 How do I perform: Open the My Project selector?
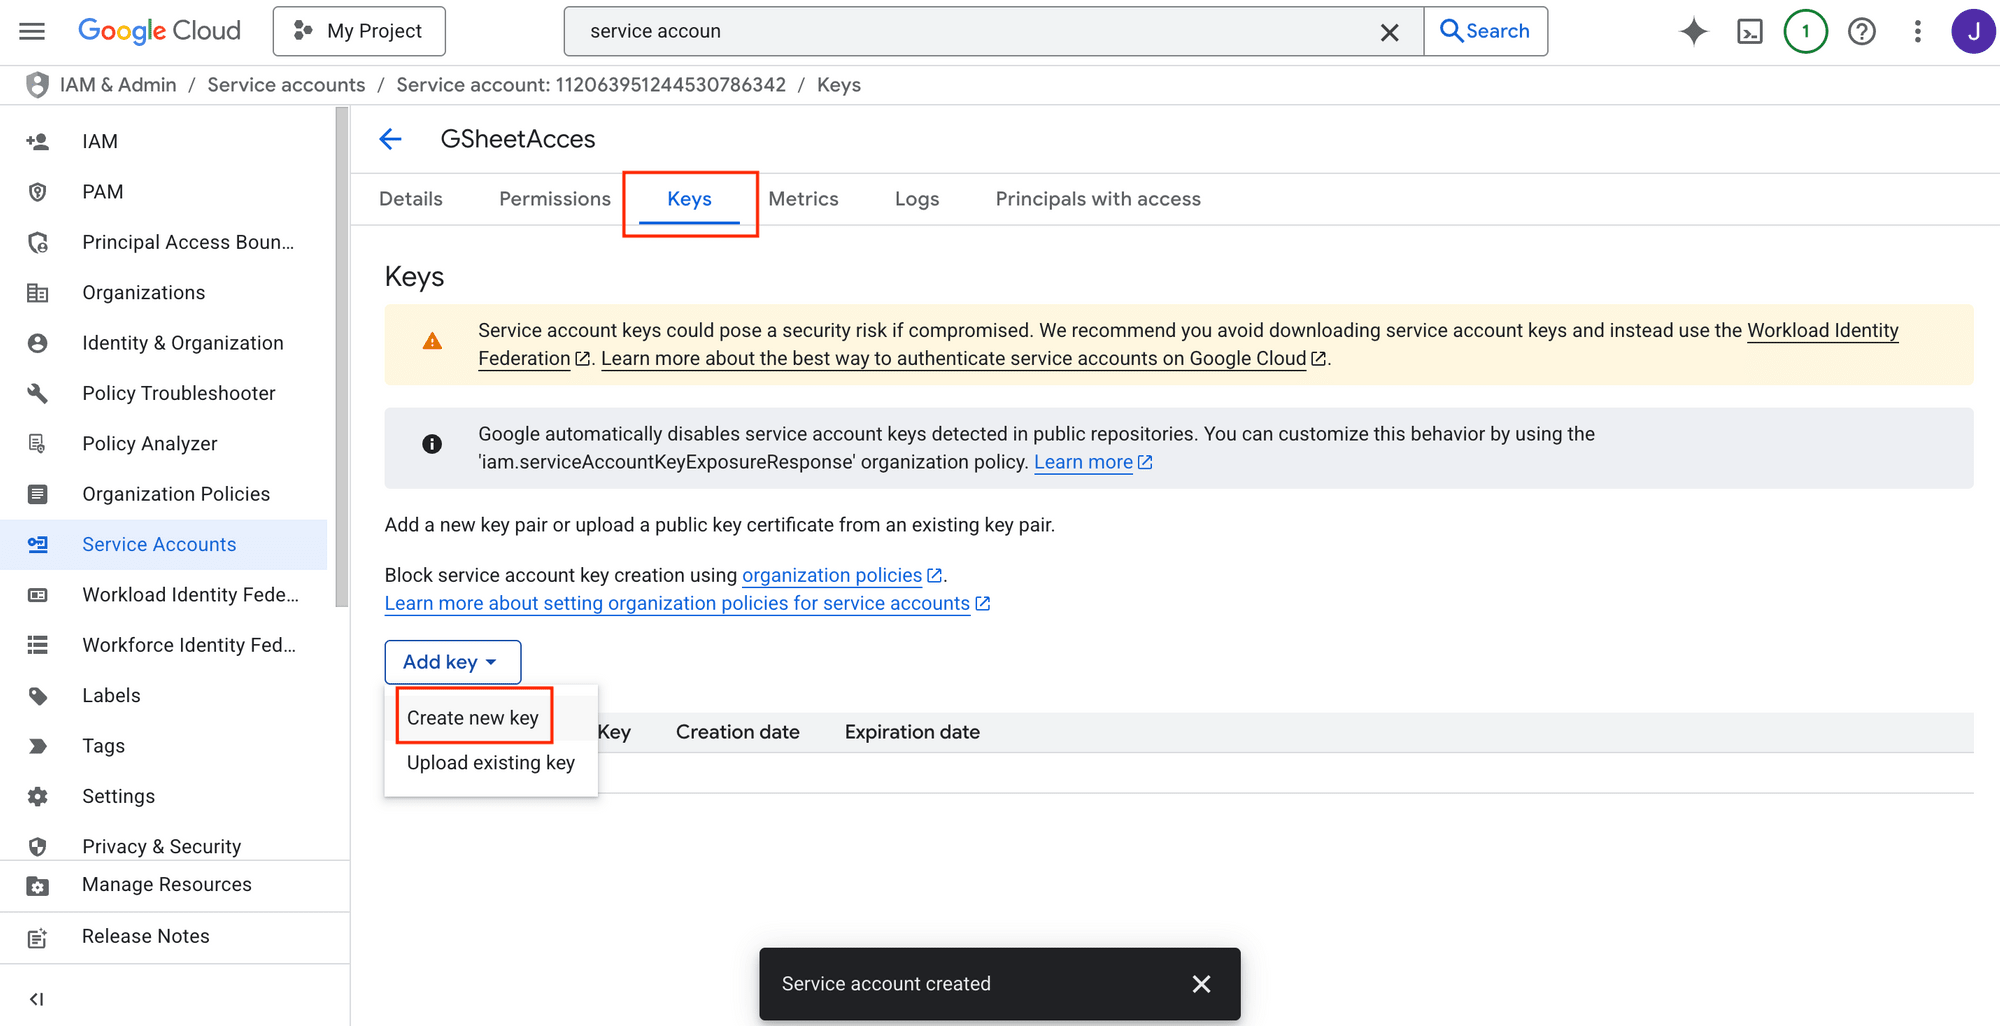(359, 31)
